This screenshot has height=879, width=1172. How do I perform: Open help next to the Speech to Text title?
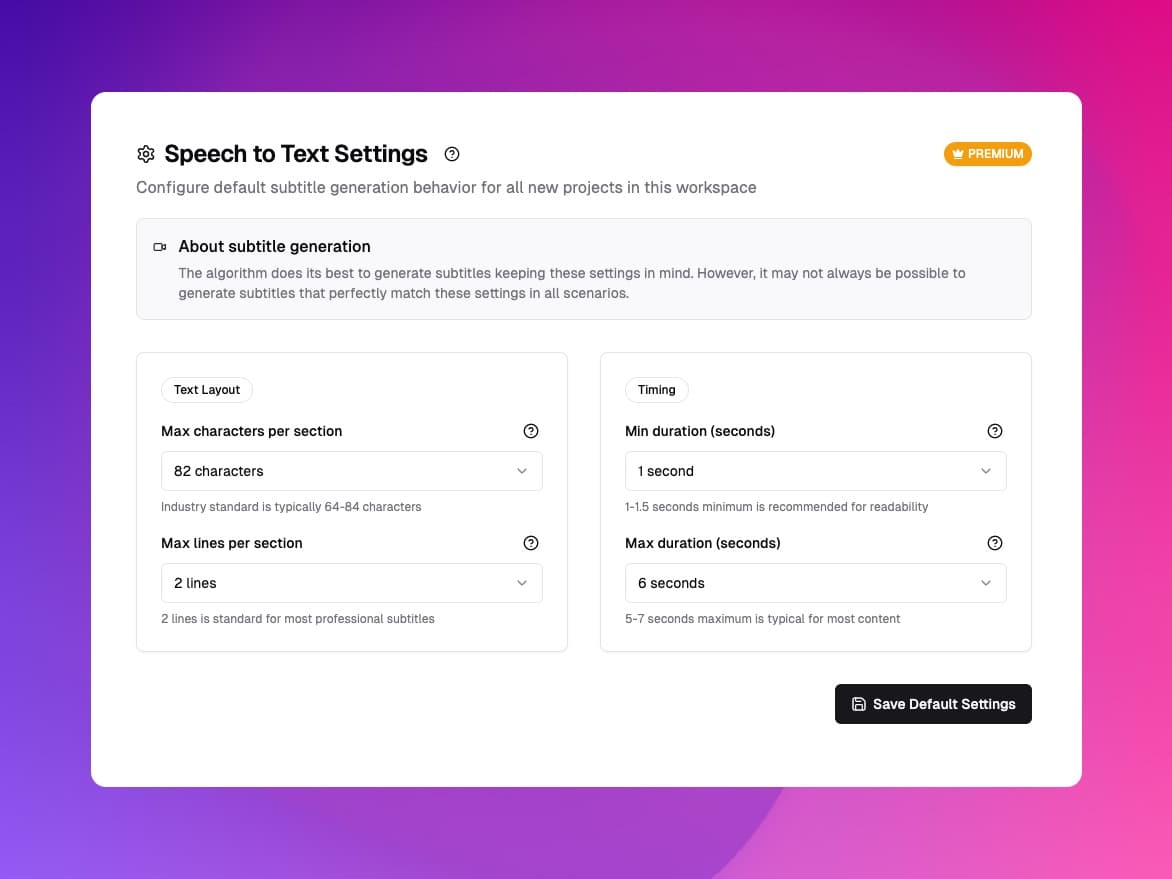[x=451, y=154]
